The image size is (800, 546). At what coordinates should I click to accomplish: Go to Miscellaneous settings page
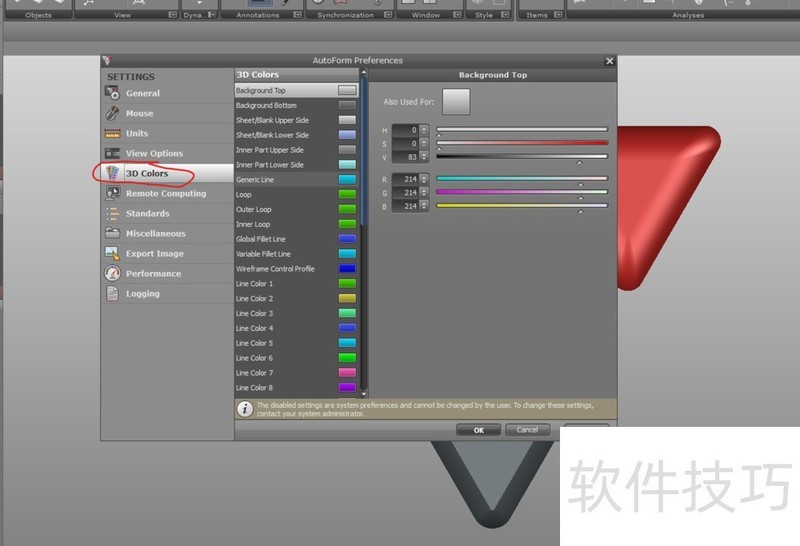(167, 233)
